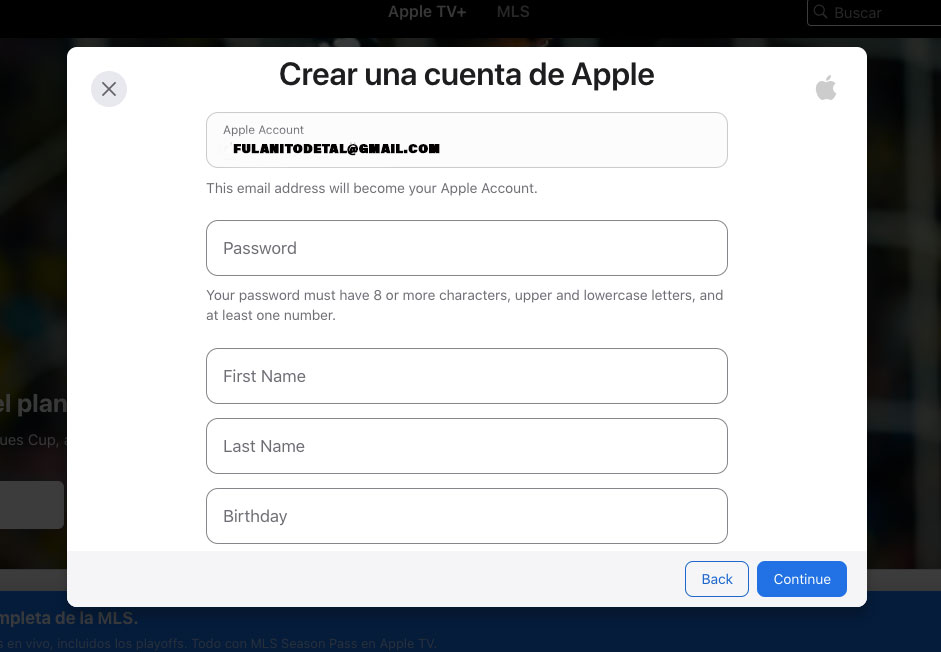941x652 pixels.
Task: Close the Apple account creation dialog
Action: coord(109,89)
